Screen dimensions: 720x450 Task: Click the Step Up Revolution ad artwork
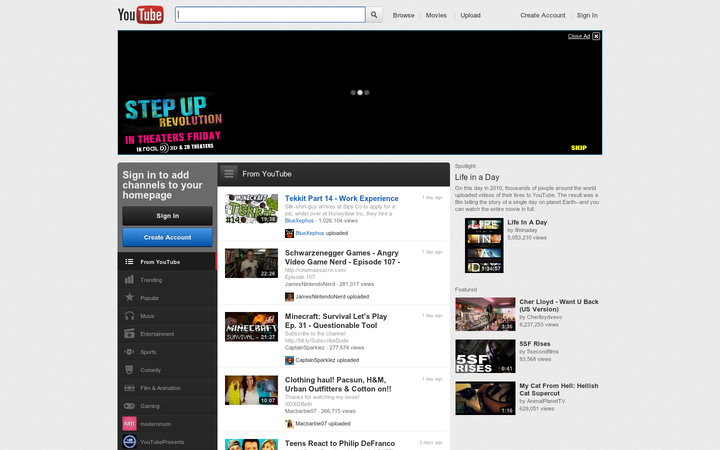click(173, 123)
